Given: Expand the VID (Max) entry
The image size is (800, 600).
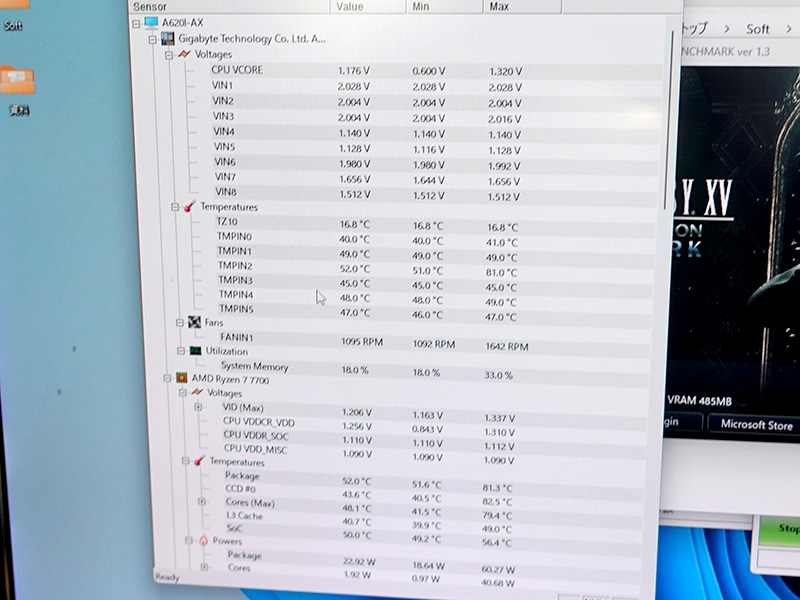Looking at the screenshot, I should (198, 407).
